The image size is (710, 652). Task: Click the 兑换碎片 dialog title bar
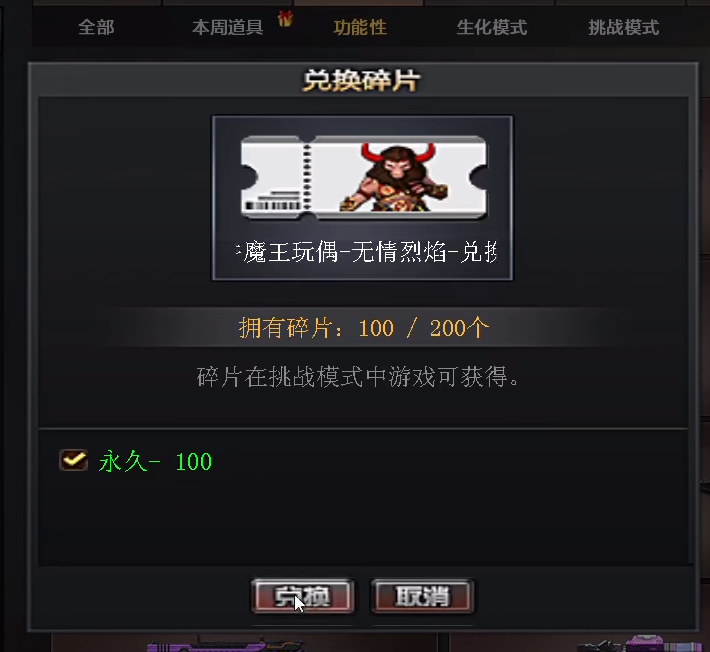361,81
